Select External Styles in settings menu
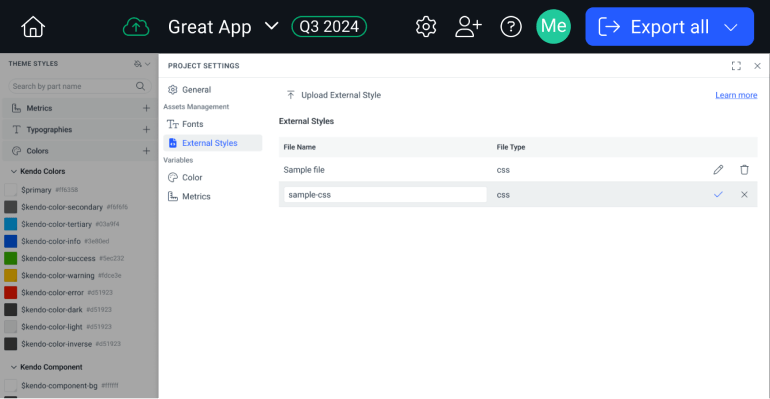Screen dimensions: 770x399 pyautogui.click(x=213, y=143)
